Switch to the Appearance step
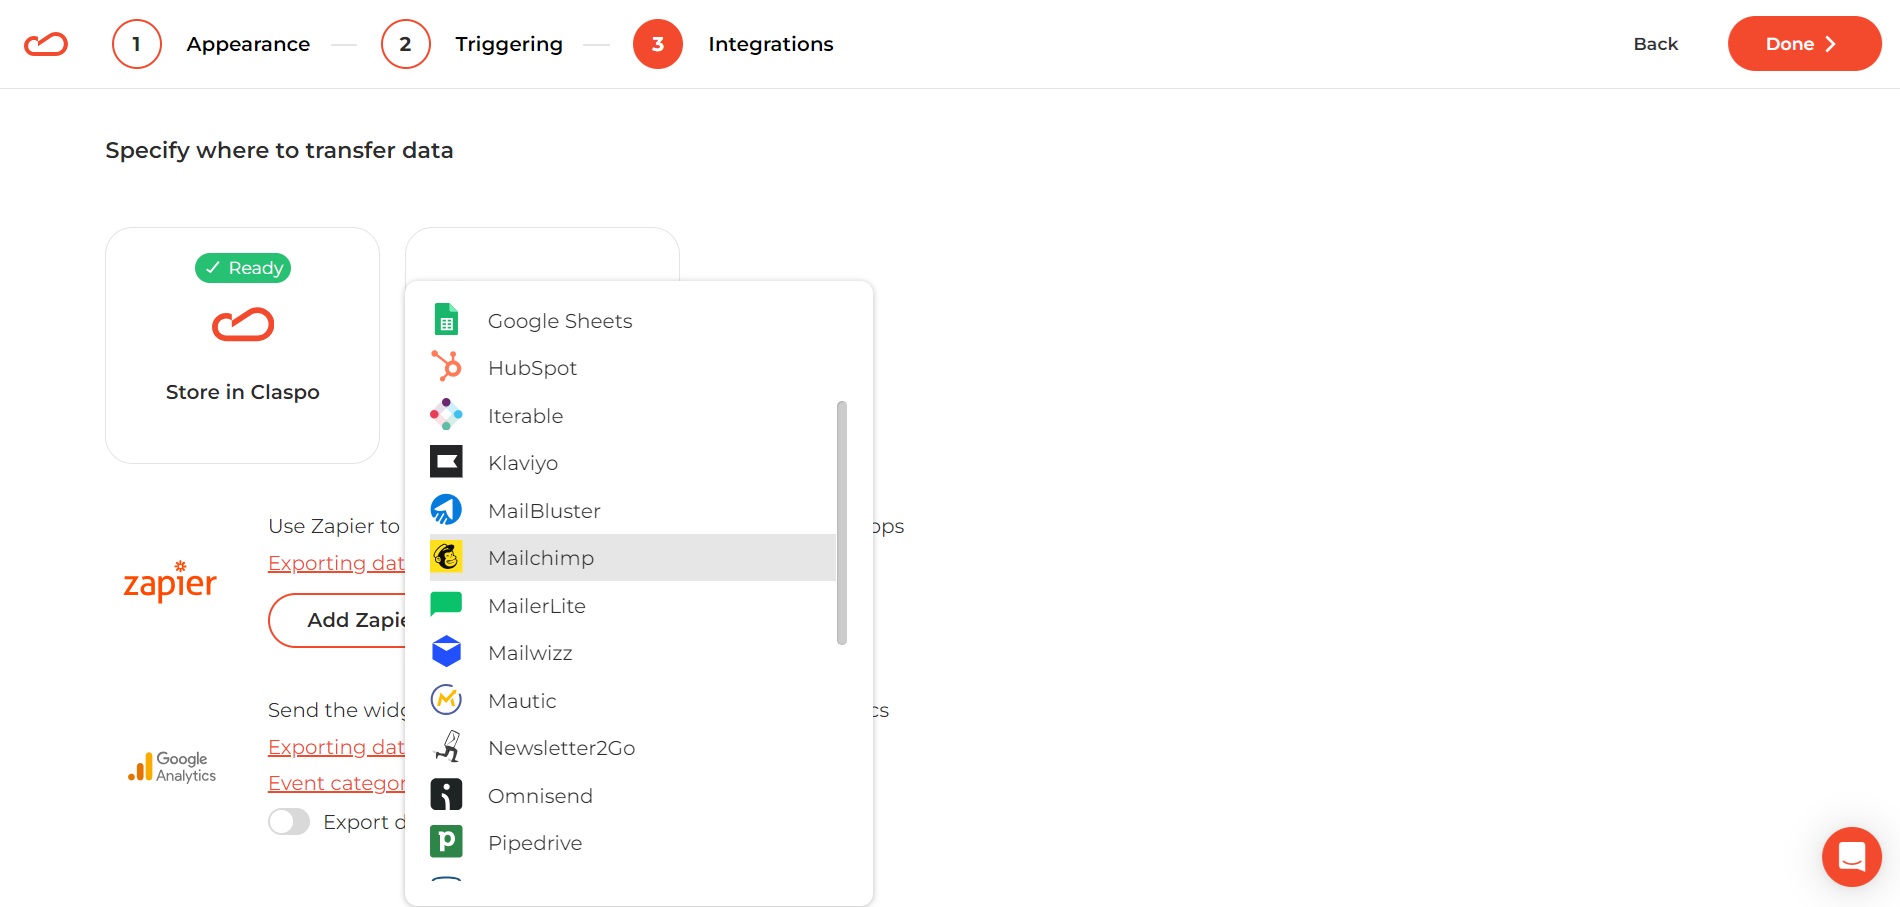 pyautogui.click(x=248, y=43)
